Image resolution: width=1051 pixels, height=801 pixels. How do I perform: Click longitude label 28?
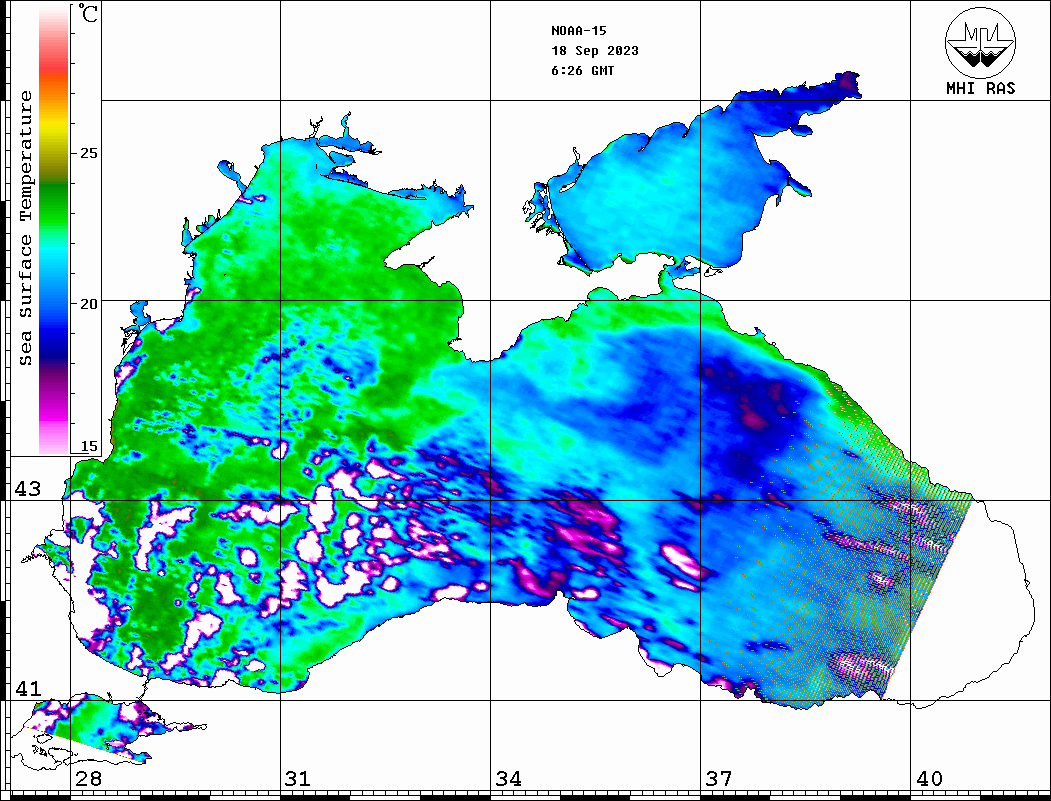[x=88, y=778]
